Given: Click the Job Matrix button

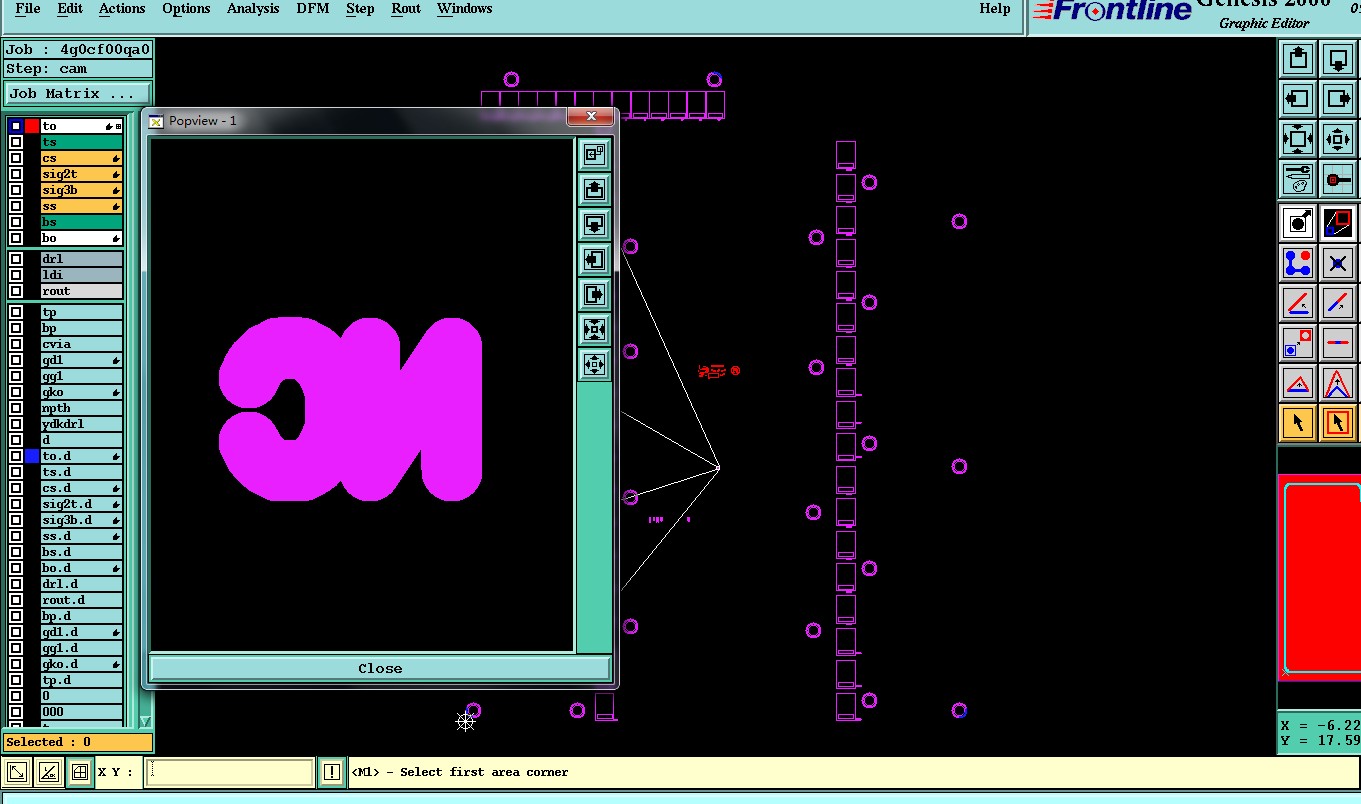Looking at the screenshot, I should pos(80,94).
